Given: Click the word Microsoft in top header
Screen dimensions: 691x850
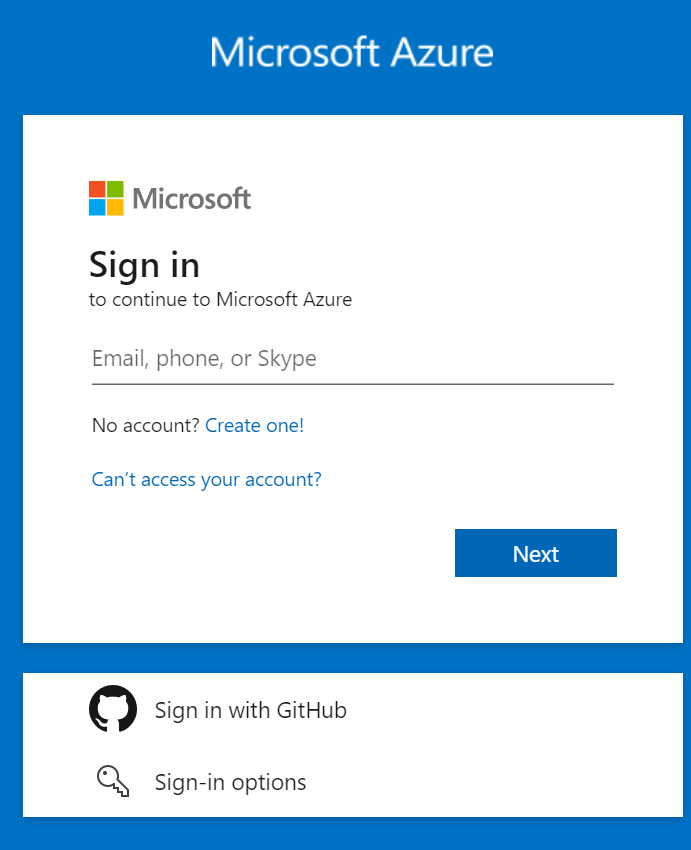Looking at the screenshot, I should (x=294, y=53).
